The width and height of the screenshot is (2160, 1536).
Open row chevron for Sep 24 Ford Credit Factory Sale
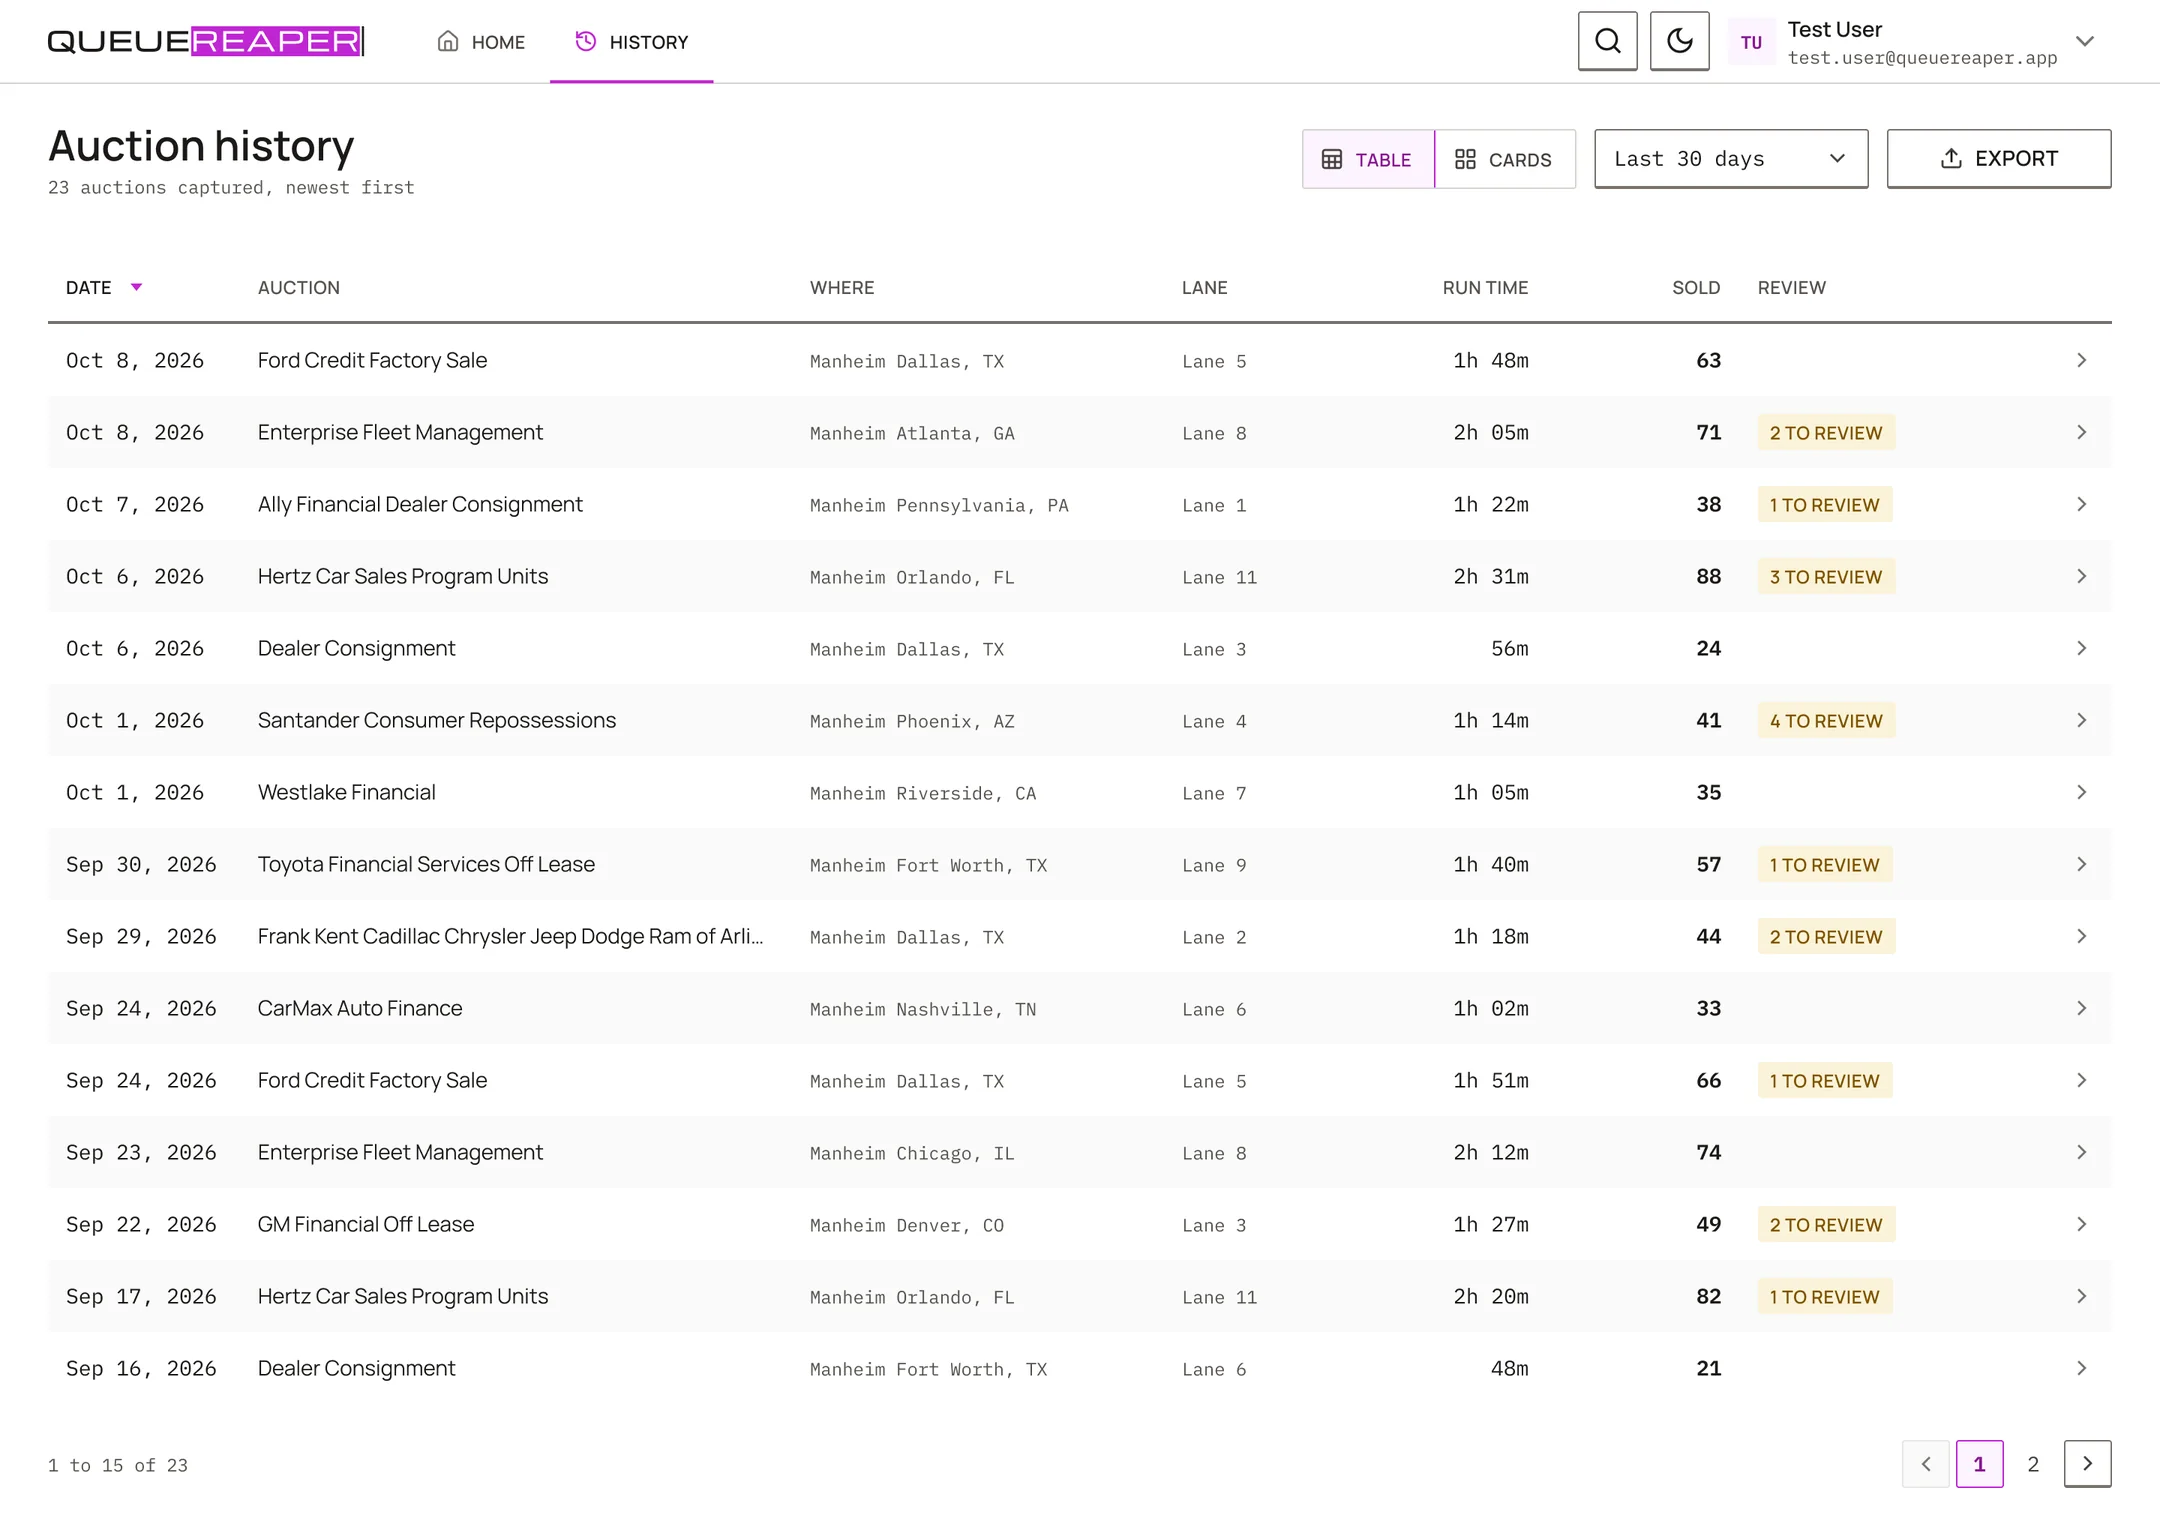click(2082, 1080)
